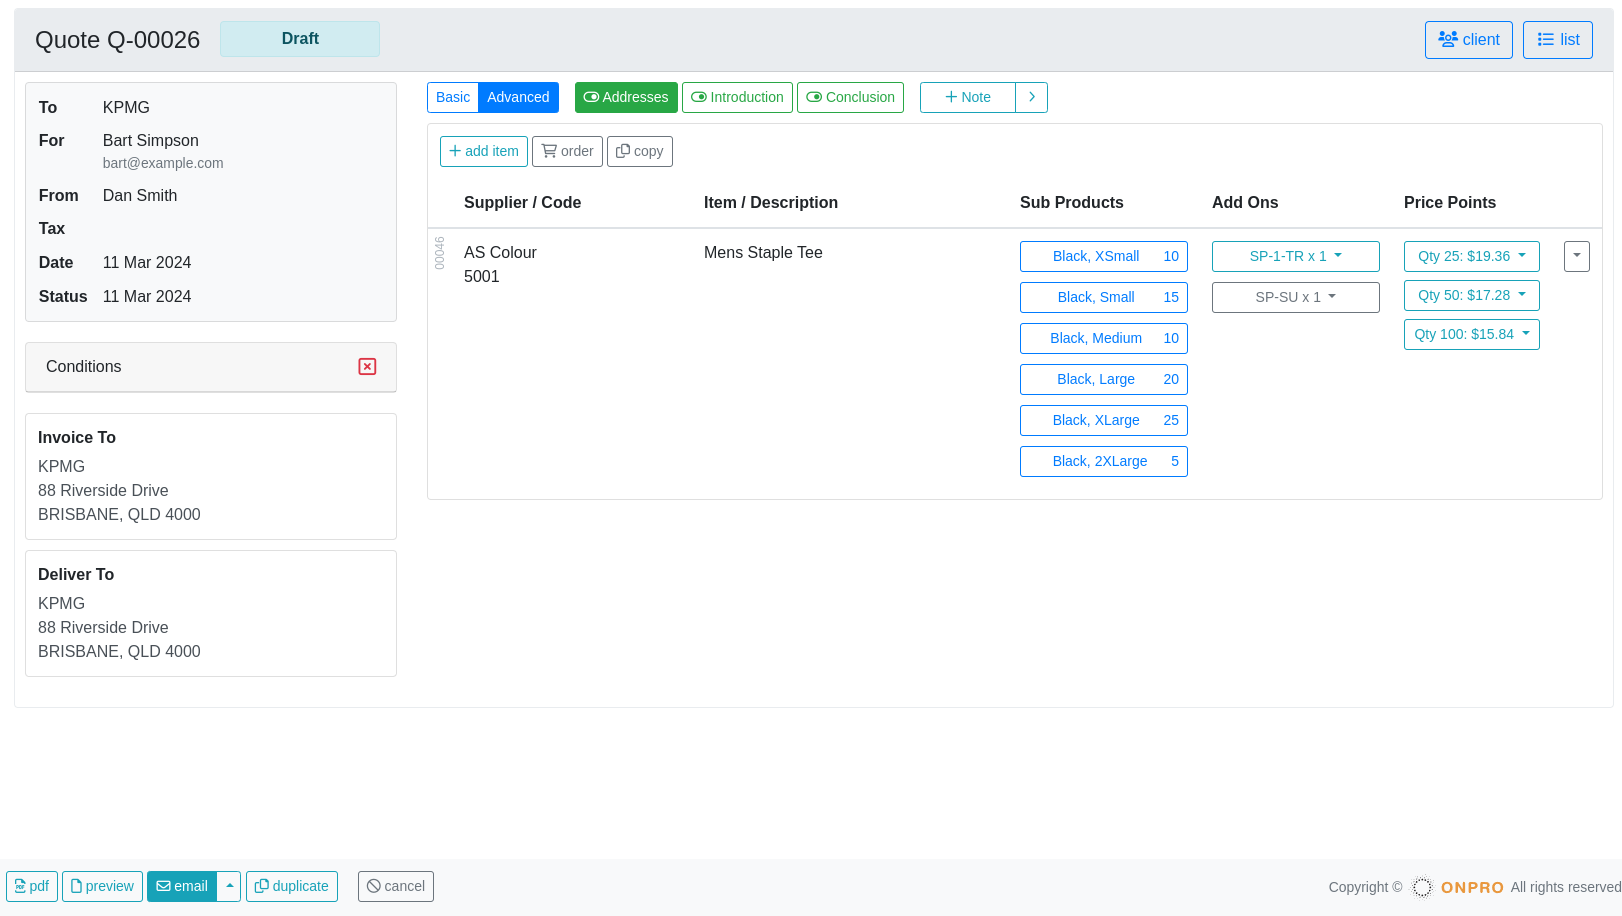Download the quote as pdf
Image resolution: width=1622 pixels, height=916 pixels.
click(x=32, y=886)
